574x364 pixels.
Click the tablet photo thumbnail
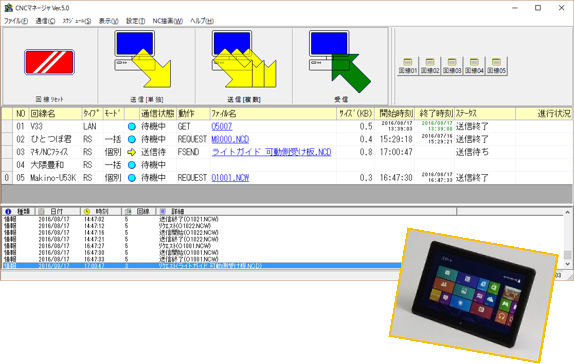click(474, 295)
